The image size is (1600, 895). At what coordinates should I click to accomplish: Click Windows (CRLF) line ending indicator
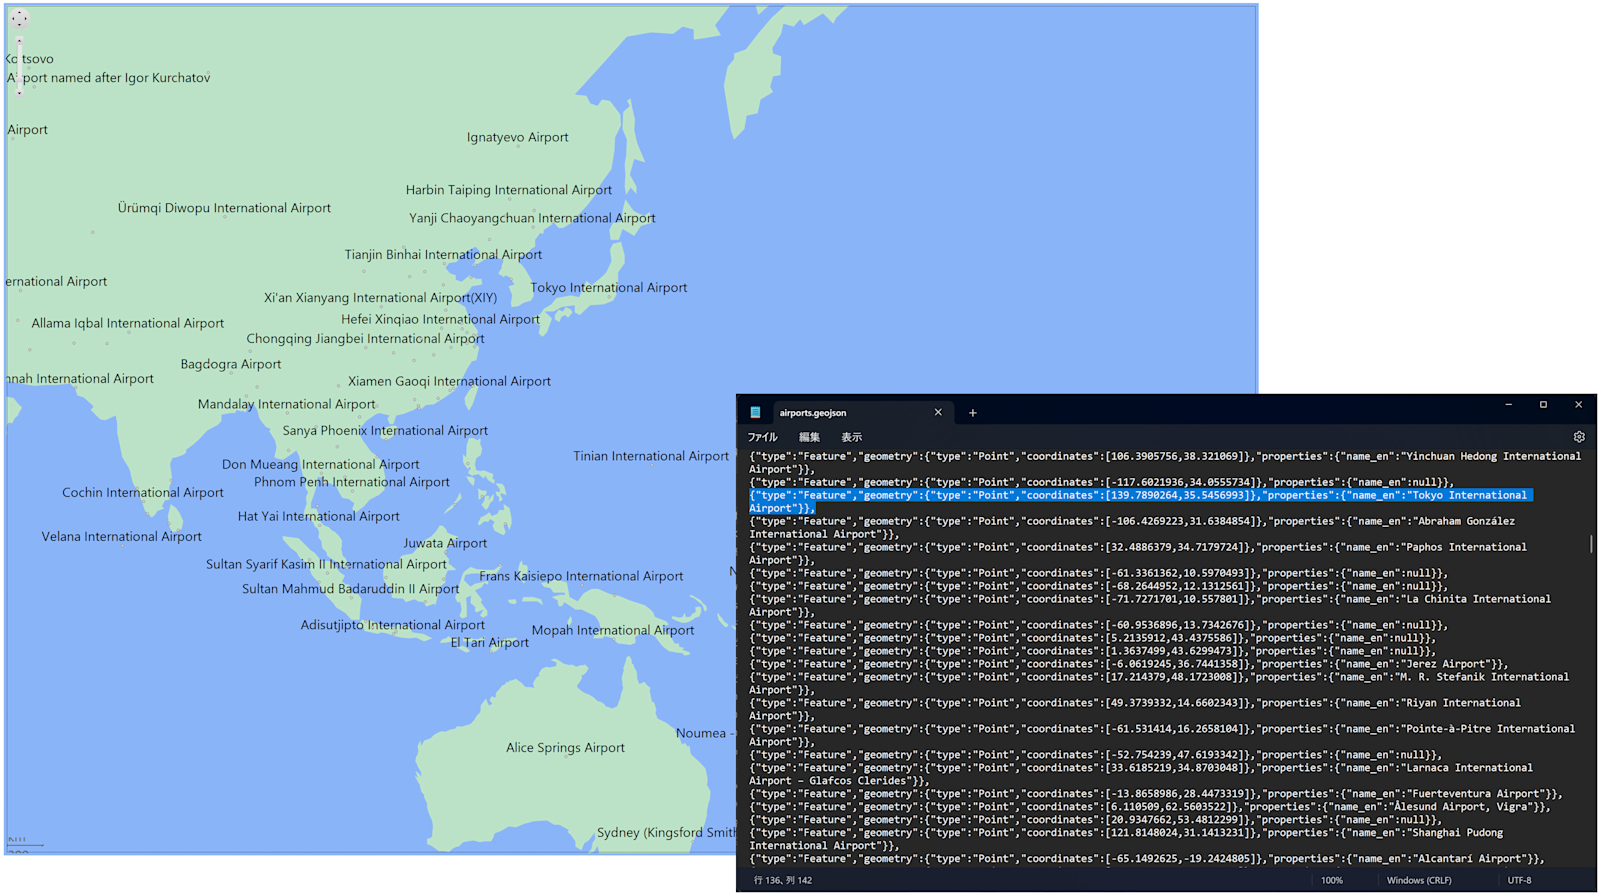(1419, 881)
